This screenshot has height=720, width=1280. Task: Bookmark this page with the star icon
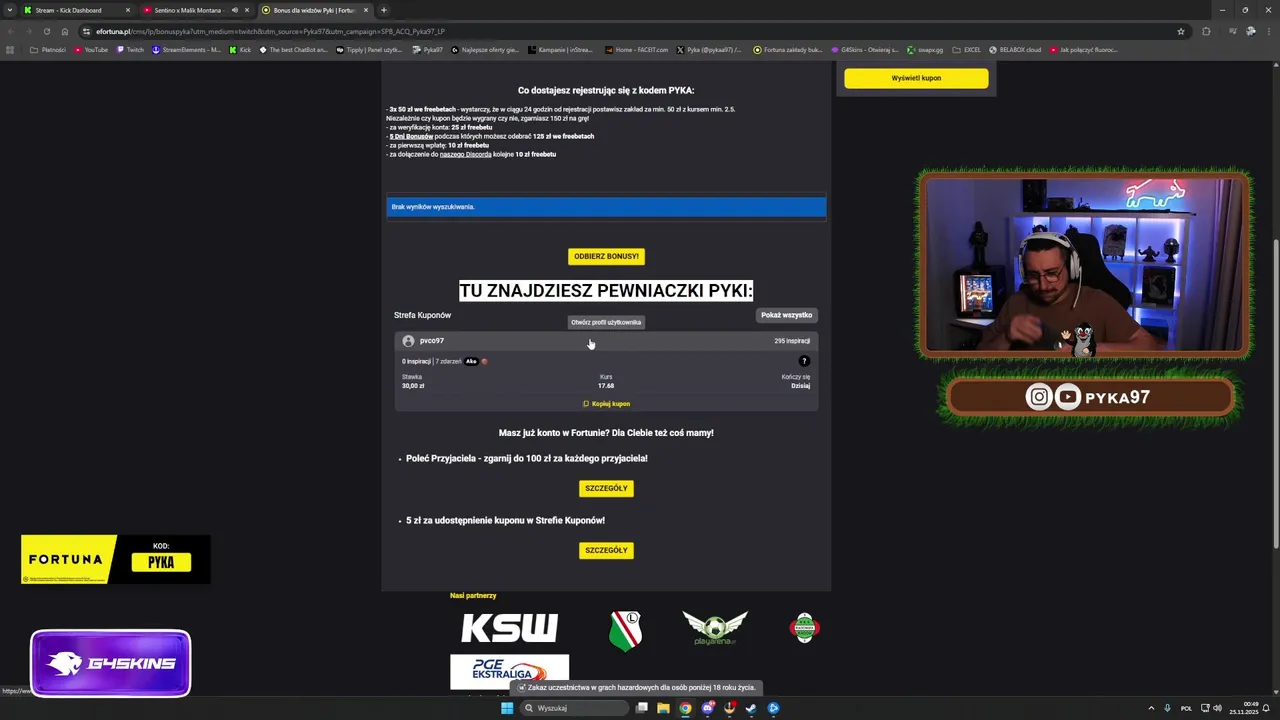pyautogui.click(x=1180, y=31)
